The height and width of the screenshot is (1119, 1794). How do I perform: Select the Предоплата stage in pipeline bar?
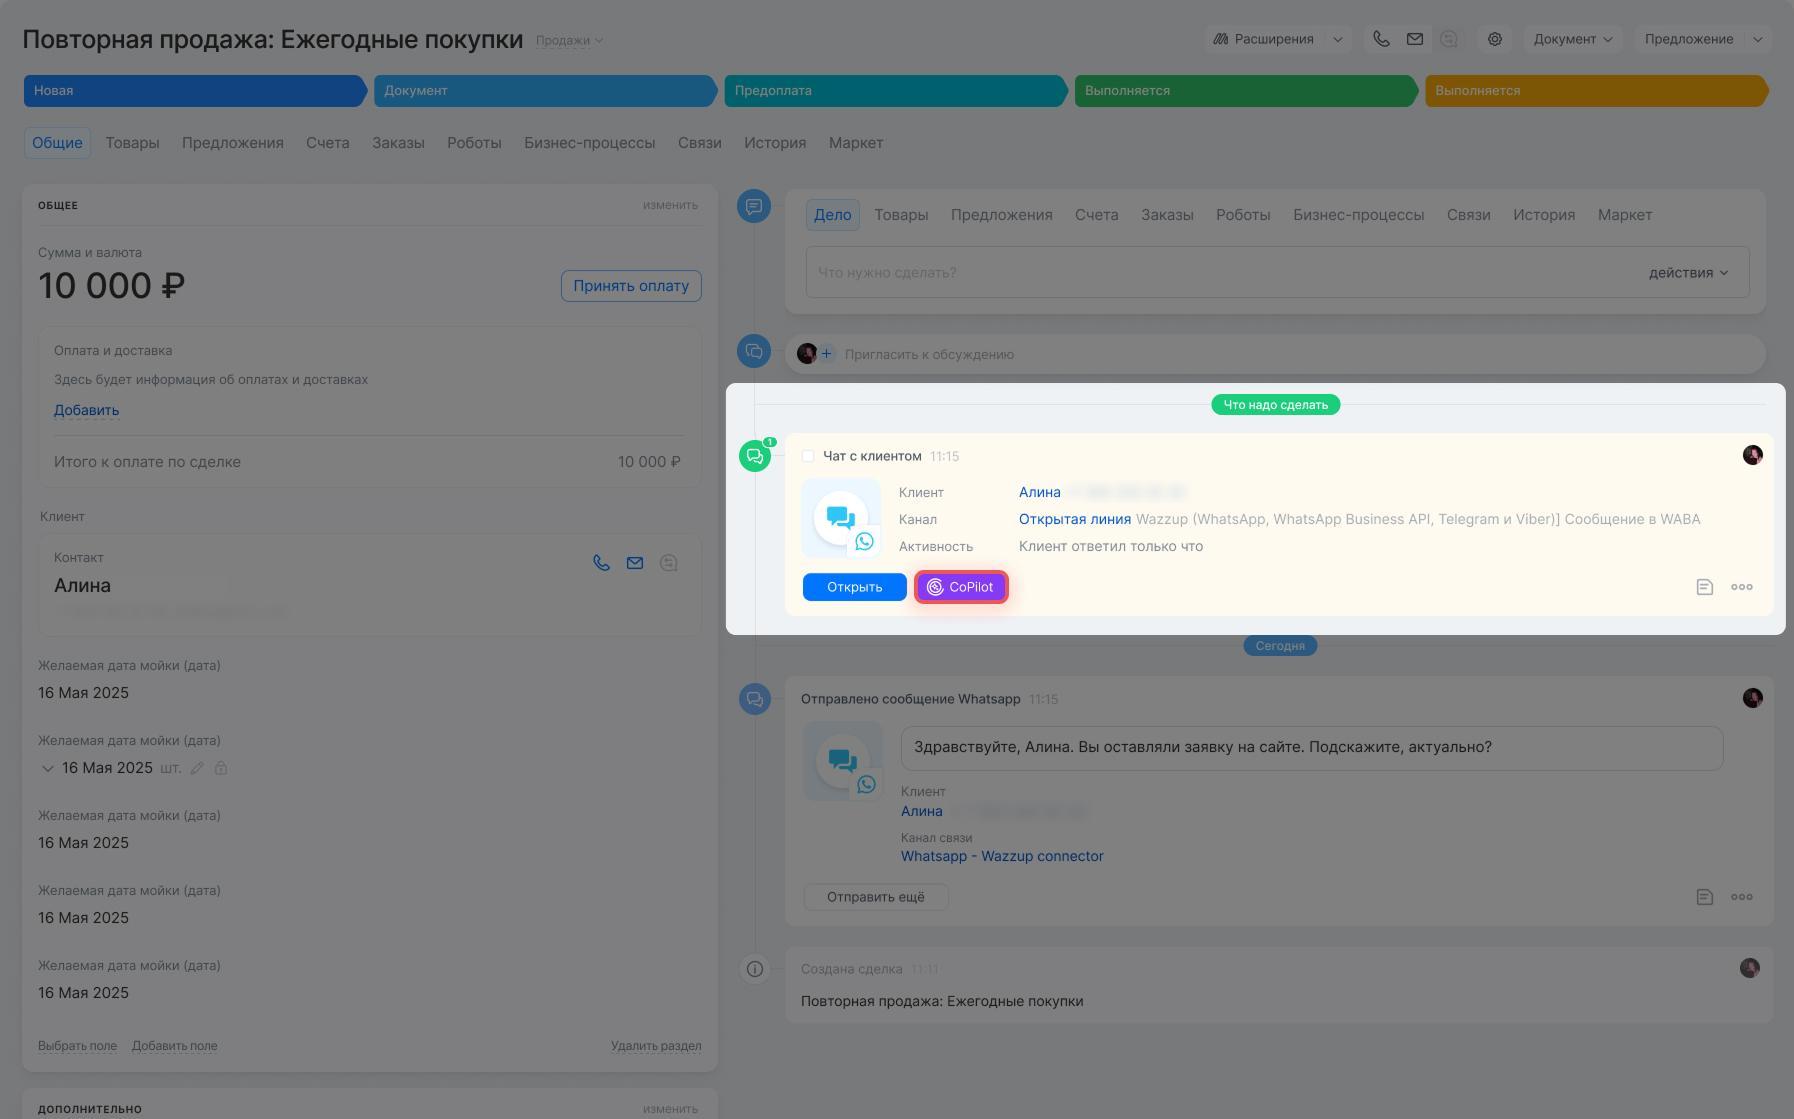coord(893,91)
